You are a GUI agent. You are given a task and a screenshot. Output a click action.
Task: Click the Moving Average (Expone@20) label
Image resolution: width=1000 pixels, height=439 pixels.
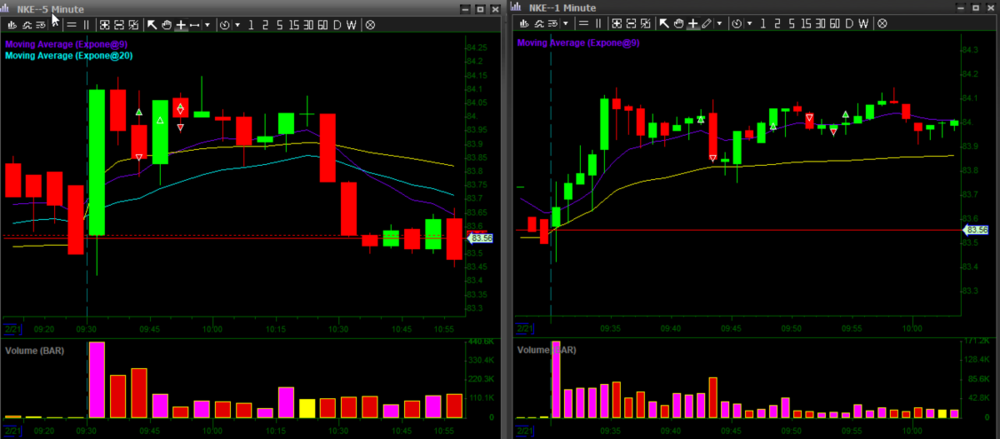69,56
